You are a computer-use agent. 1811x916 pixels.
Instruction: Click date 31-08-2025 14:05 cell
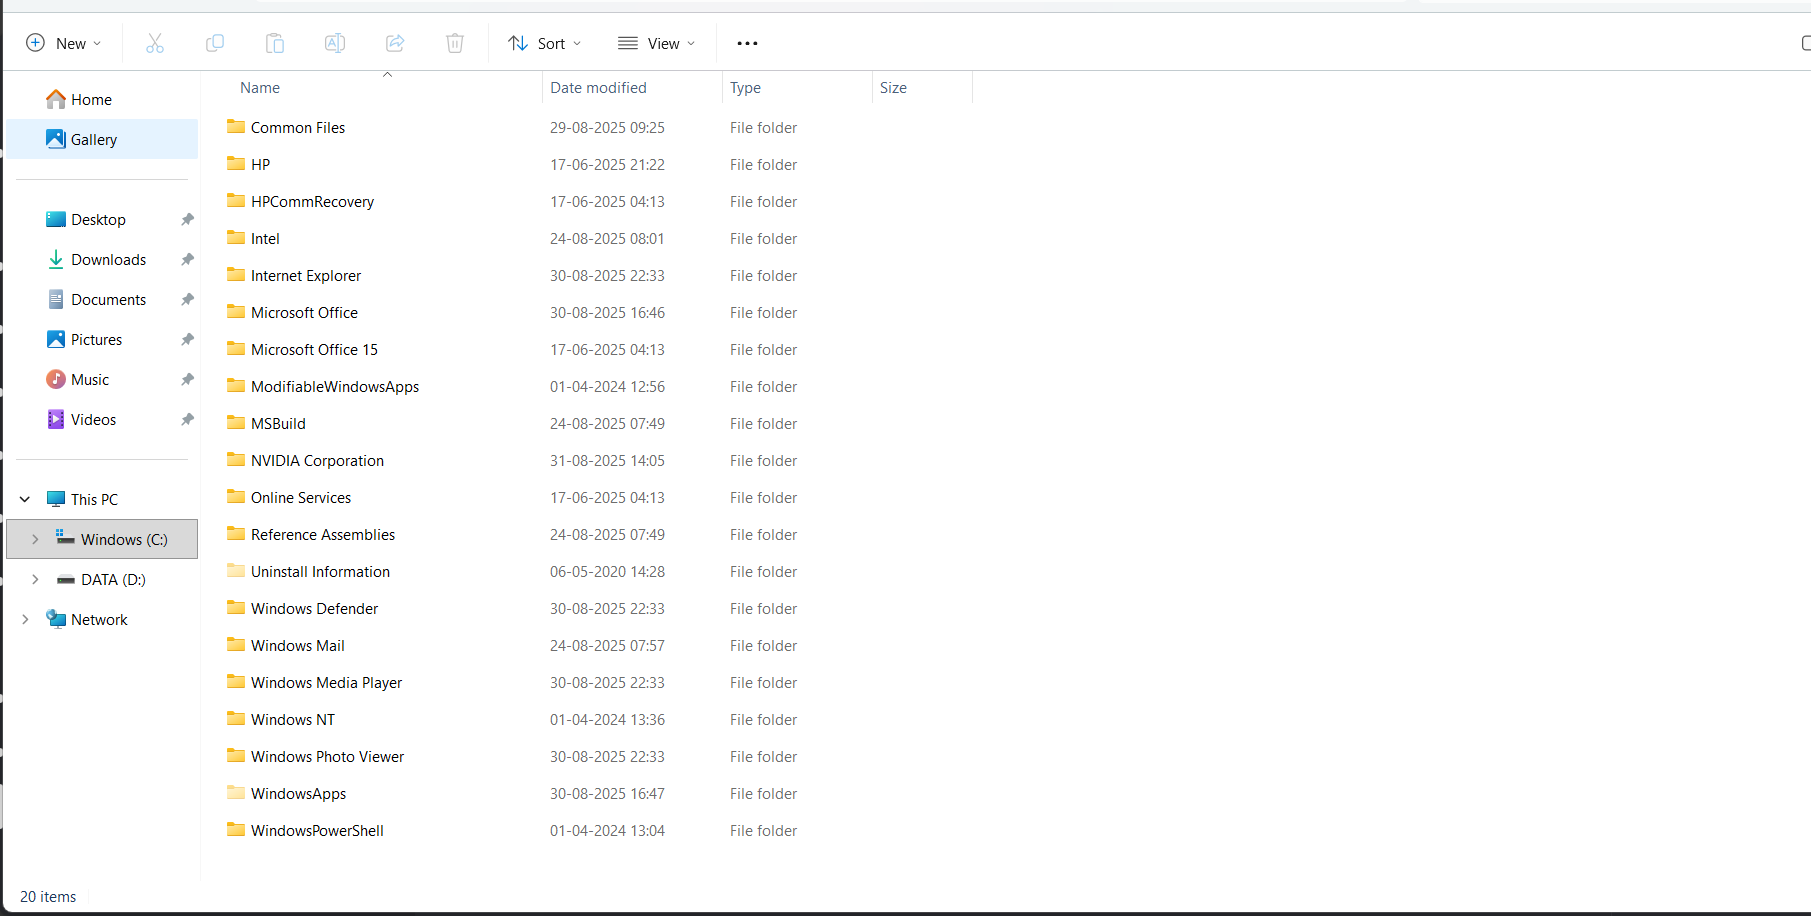point(607,460)
